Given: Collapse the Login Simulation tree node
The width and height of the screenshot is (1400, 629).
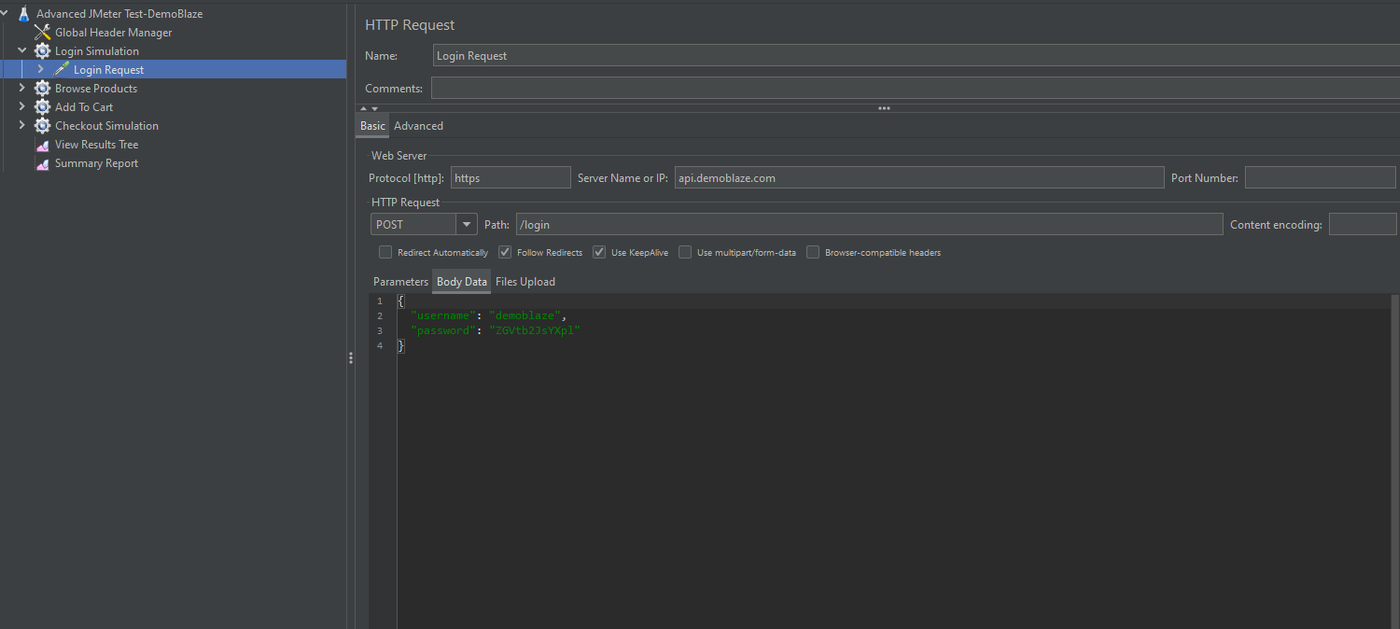Looking at the screenshot, I should click(22, 51).
